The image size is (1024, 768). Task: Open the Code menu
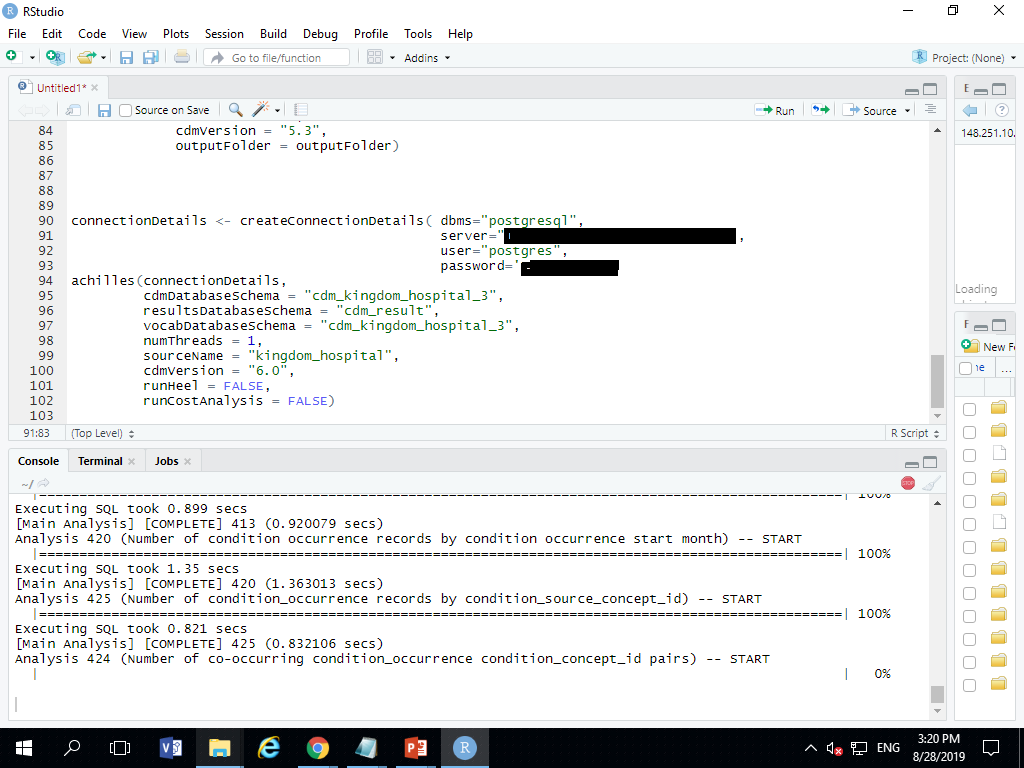click(92, 34)
